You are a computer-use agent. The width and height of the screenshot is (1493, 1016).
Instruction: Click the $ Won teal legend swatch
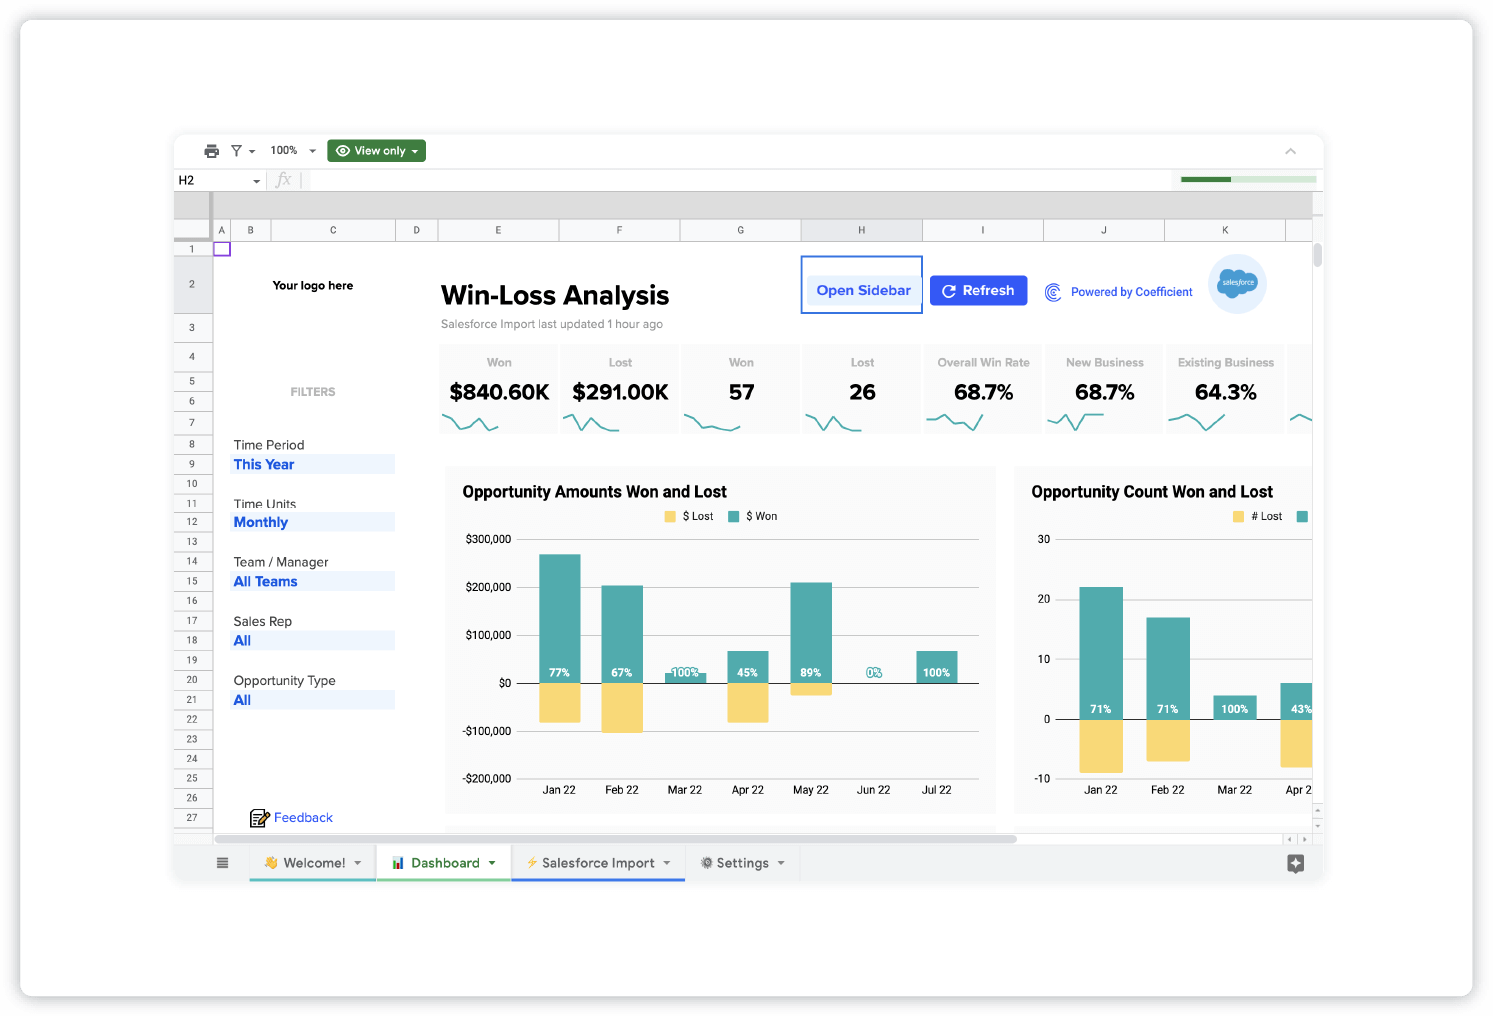(x=733, y=517)
